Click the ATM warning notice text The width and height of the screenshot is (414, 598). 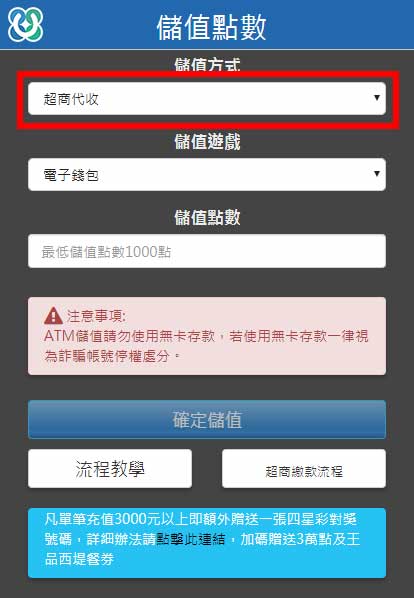(206, 346)
